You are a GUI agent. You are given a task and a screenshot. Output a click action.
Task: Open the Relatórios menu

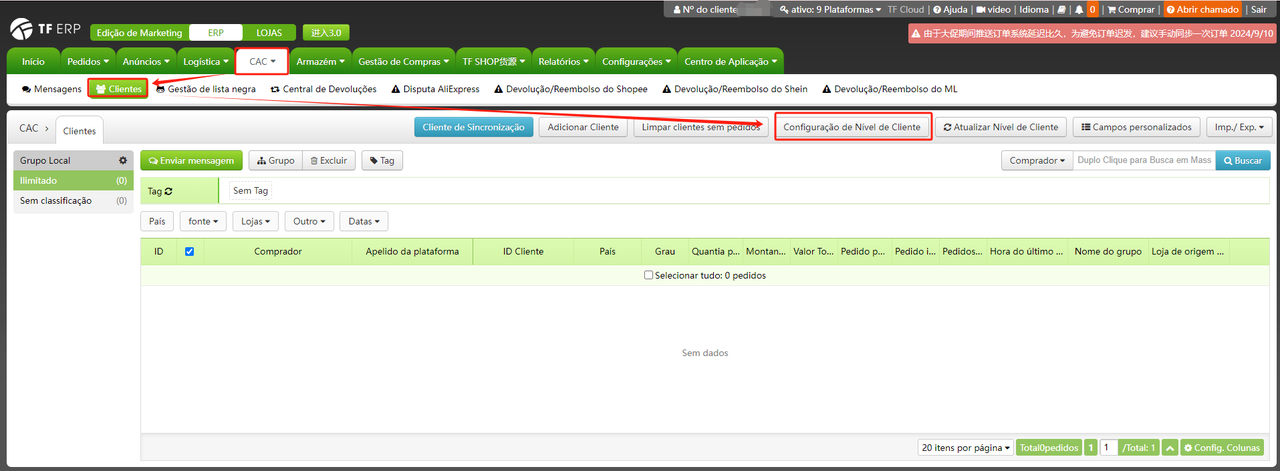pos(563,61)
